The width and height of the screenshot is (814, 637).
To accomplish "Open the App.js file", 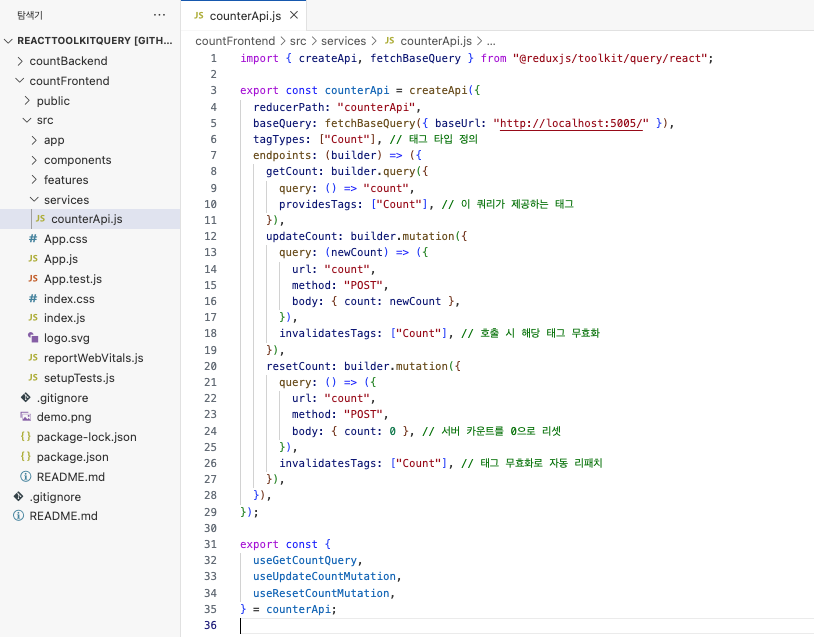I will (x=61, y=259).
